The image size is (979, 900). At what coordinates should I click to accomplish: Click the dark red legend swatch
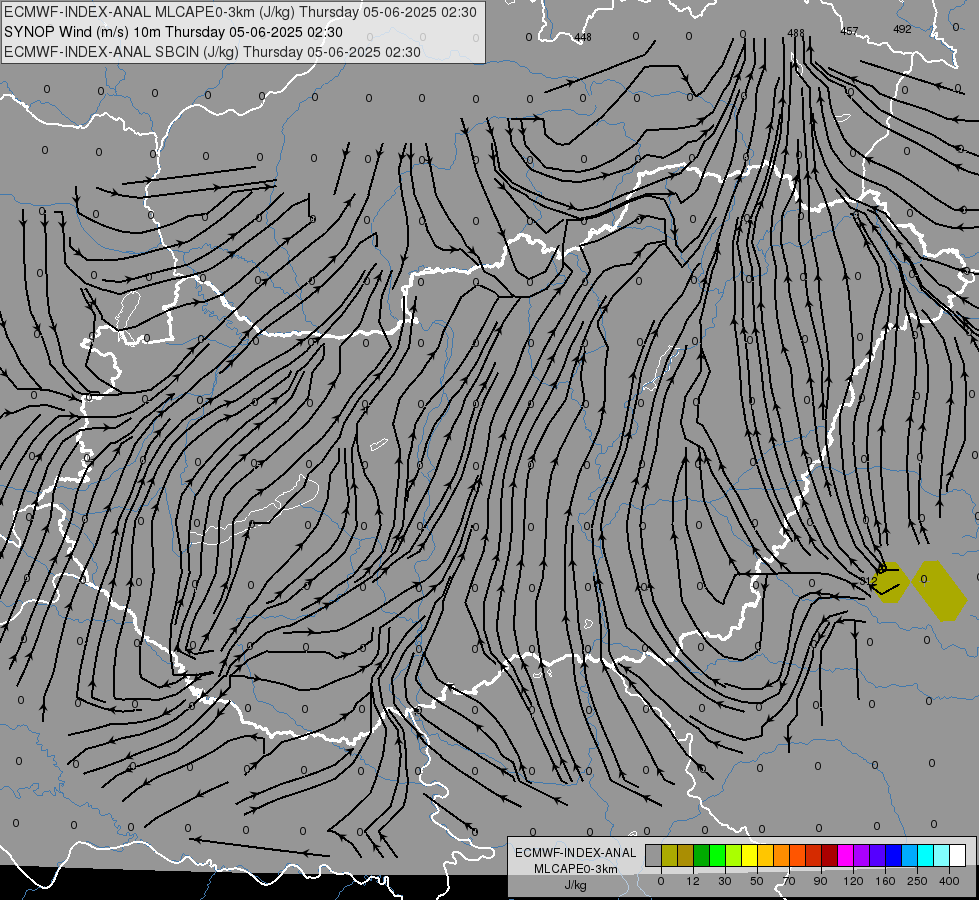click(830, 855)
